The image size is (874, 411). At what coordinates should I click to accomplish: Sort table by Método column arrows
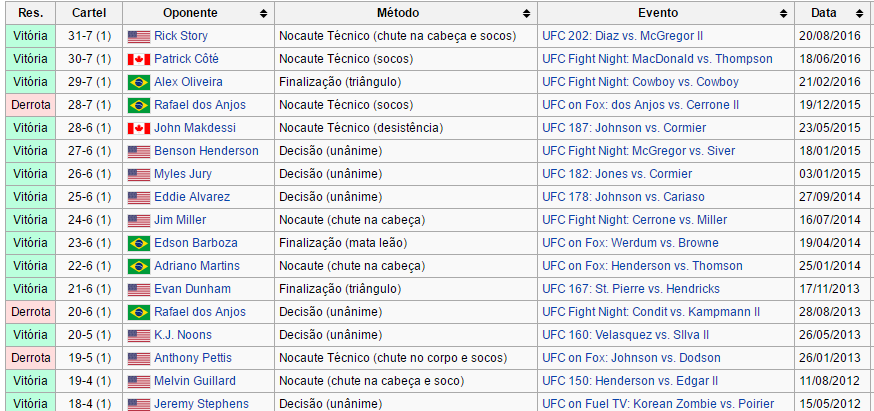(x=527, y=14)
